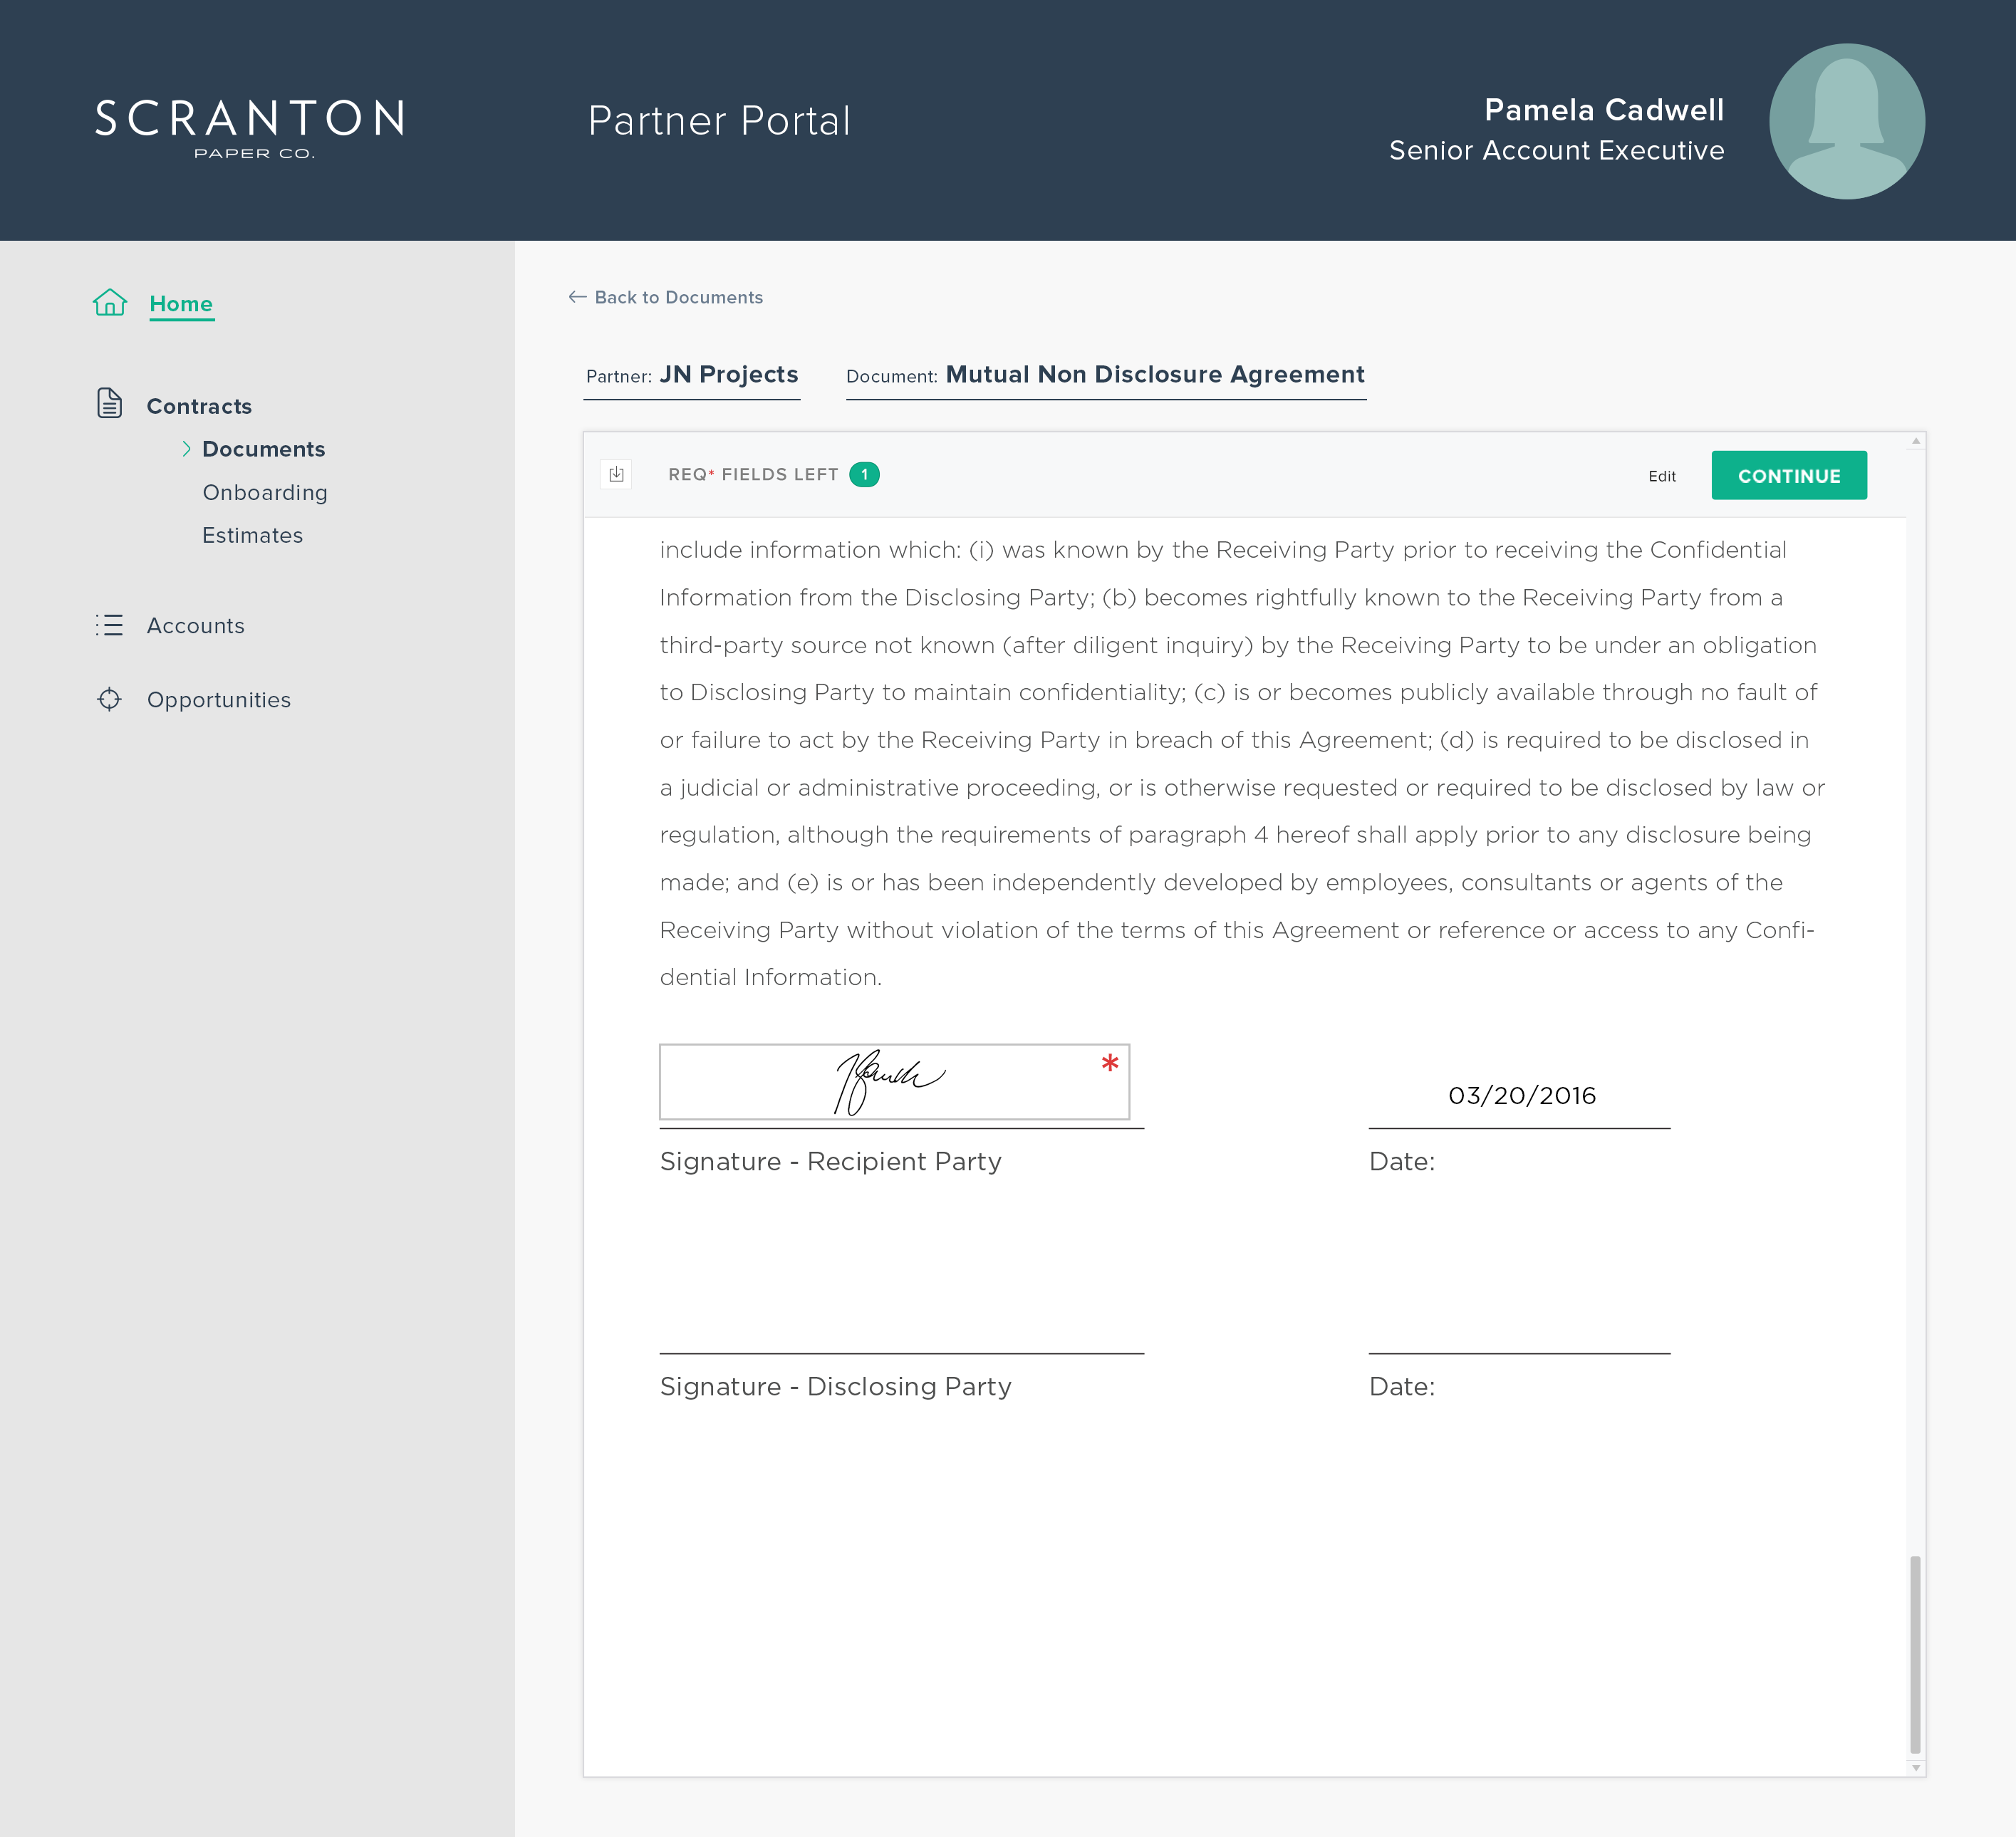Open the Estimates submenu item

pyautogui.click(x=252, y=535)
